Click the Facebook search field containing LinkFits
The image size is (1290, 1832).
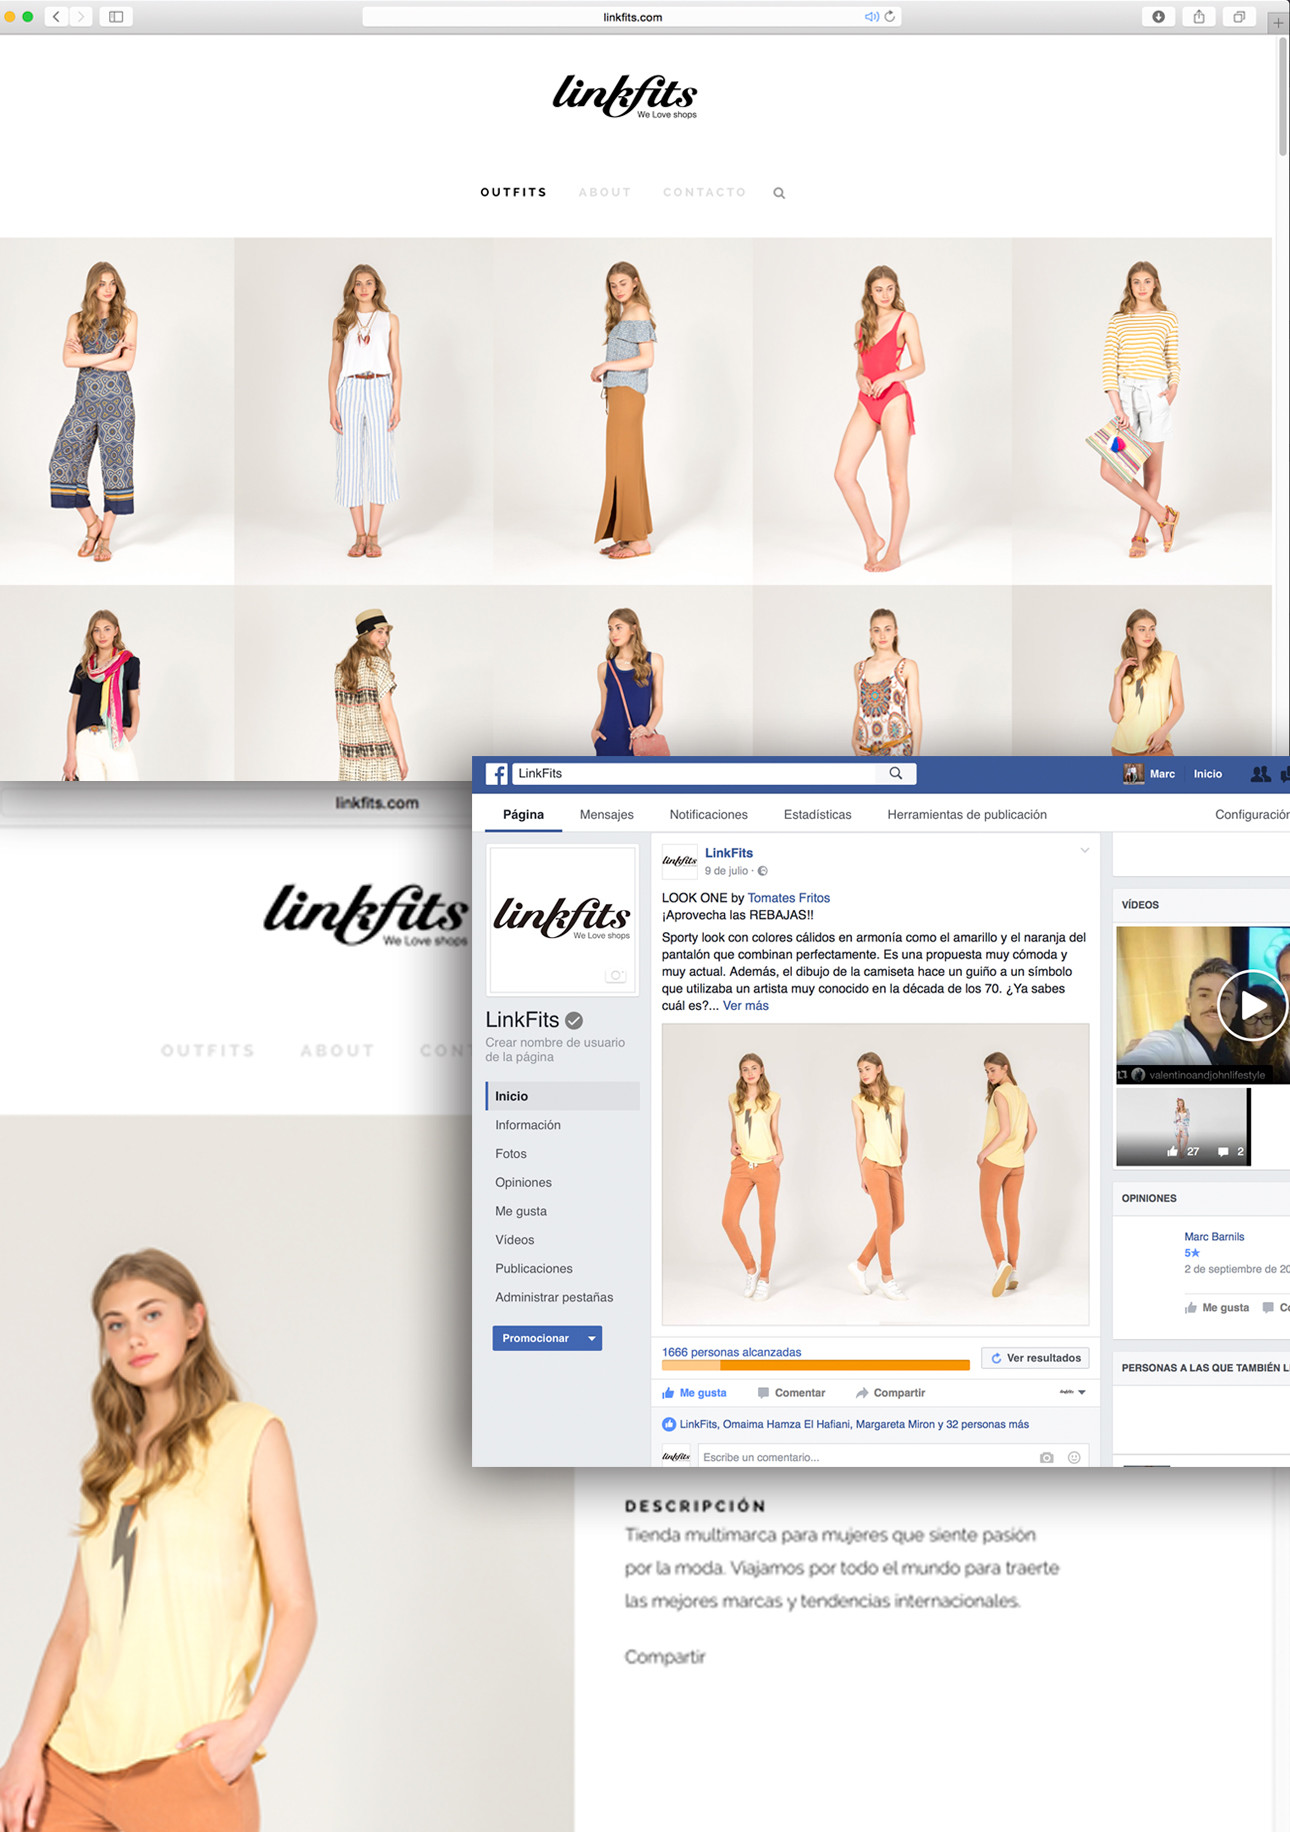[694, 773]
